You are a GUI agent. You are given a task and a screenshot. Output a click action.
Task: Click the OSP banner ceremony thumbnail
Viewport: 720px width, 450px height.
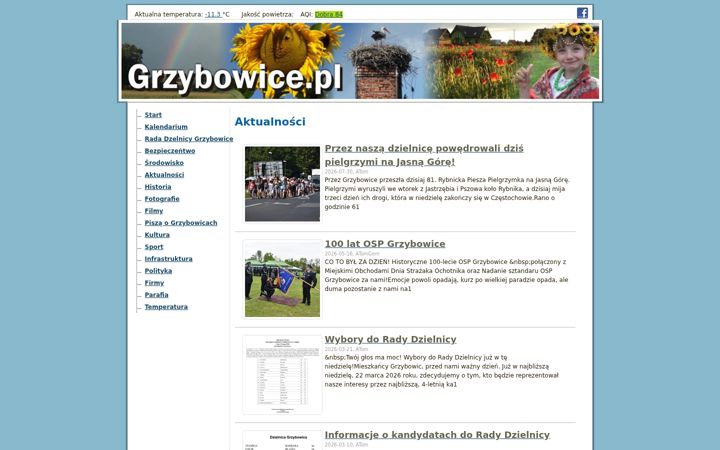coord(282,279)
